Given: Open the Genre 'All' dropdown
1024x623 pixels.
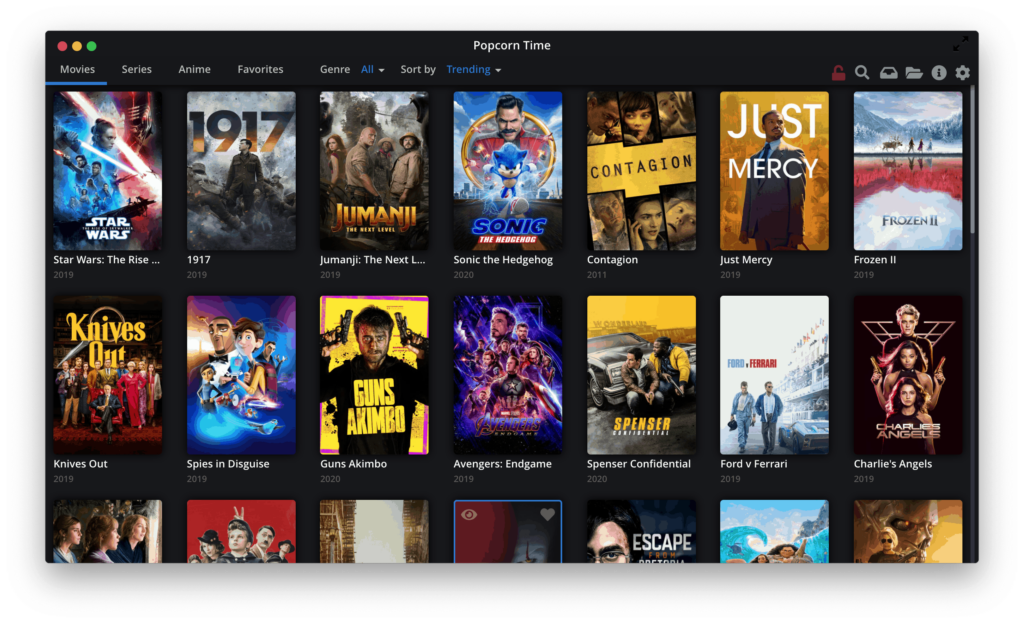Looking at the screenshot, I should (x=371, y=69).
